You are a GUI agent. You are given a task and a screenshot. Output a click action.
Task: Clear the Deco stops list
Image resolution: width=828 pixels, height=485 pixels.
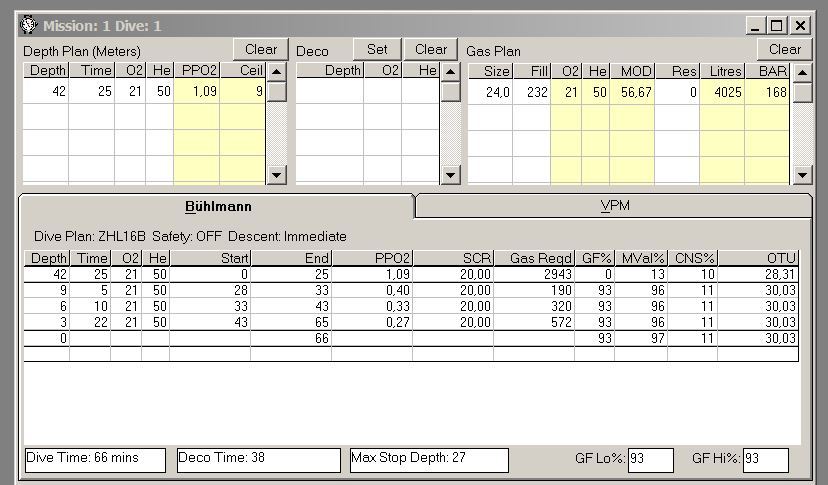point(431,49)
